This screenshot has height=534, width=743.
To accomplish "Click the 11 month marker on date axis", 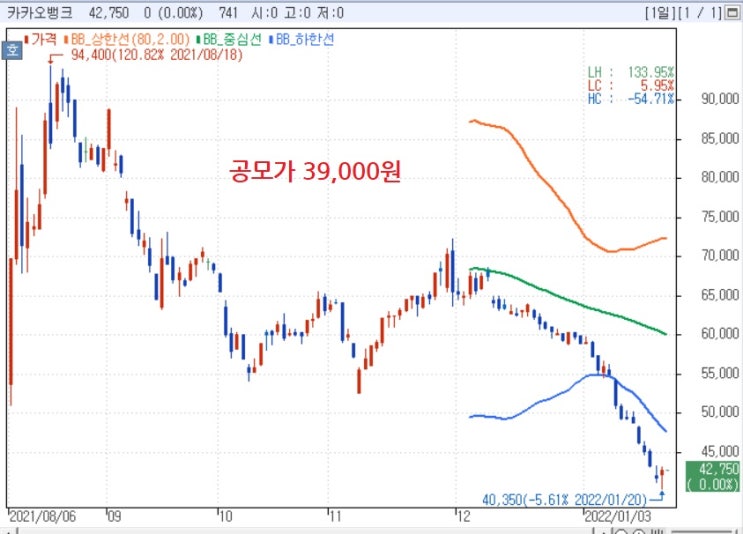I will click(x=335, y=516).
